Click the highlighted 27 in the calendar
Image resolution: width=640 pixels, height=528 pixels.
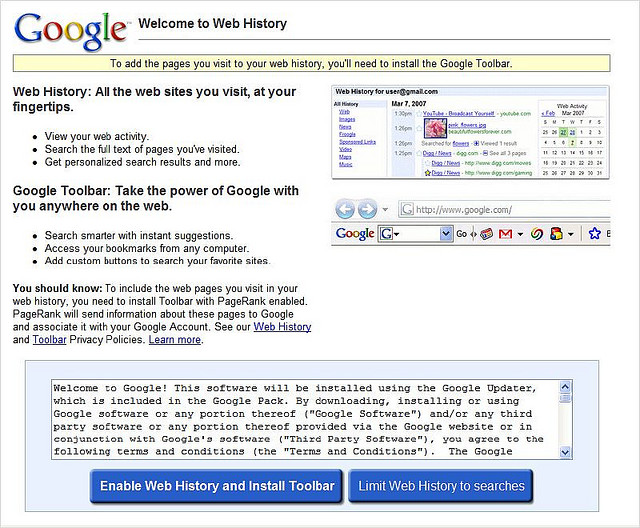click(x=563, y=132)
